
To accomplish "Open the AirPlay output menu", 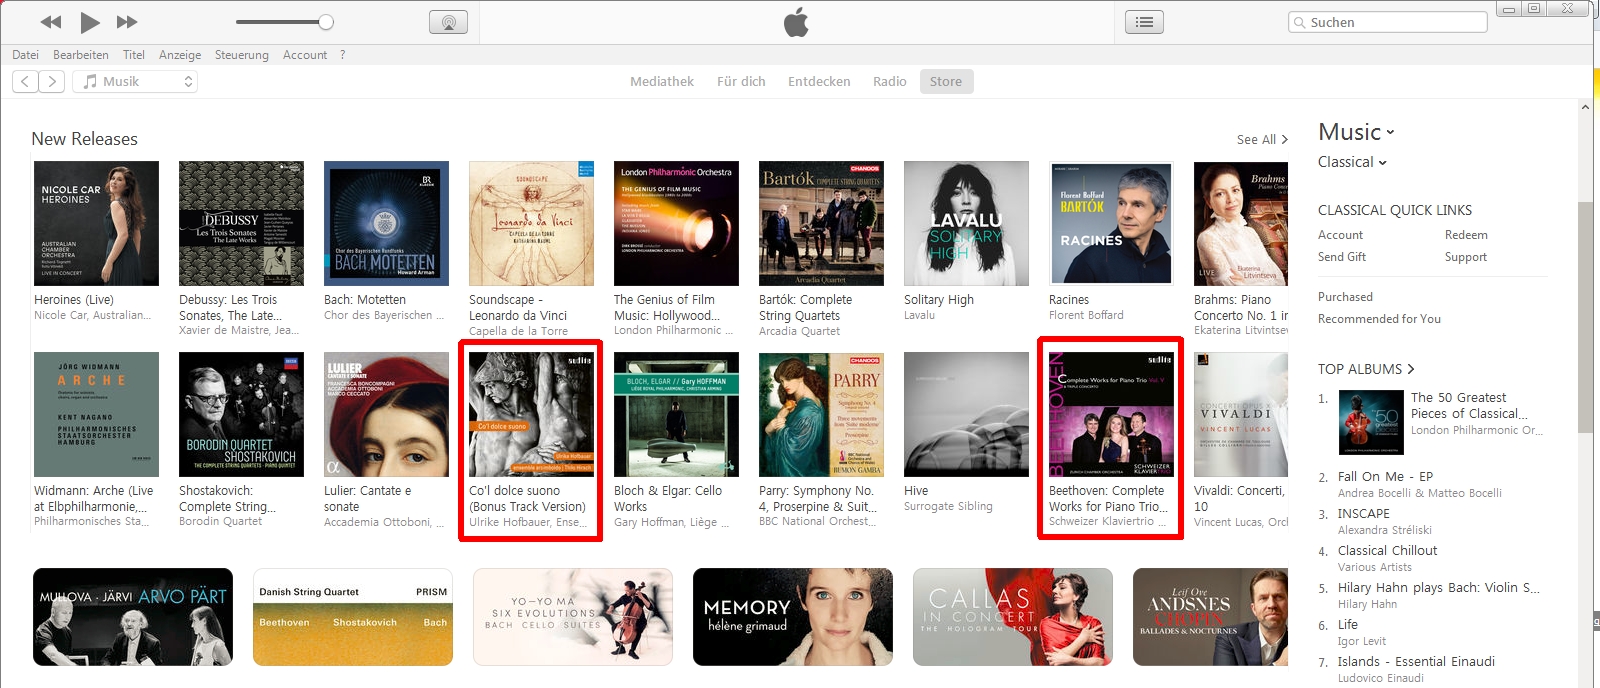I will point(448,22).
